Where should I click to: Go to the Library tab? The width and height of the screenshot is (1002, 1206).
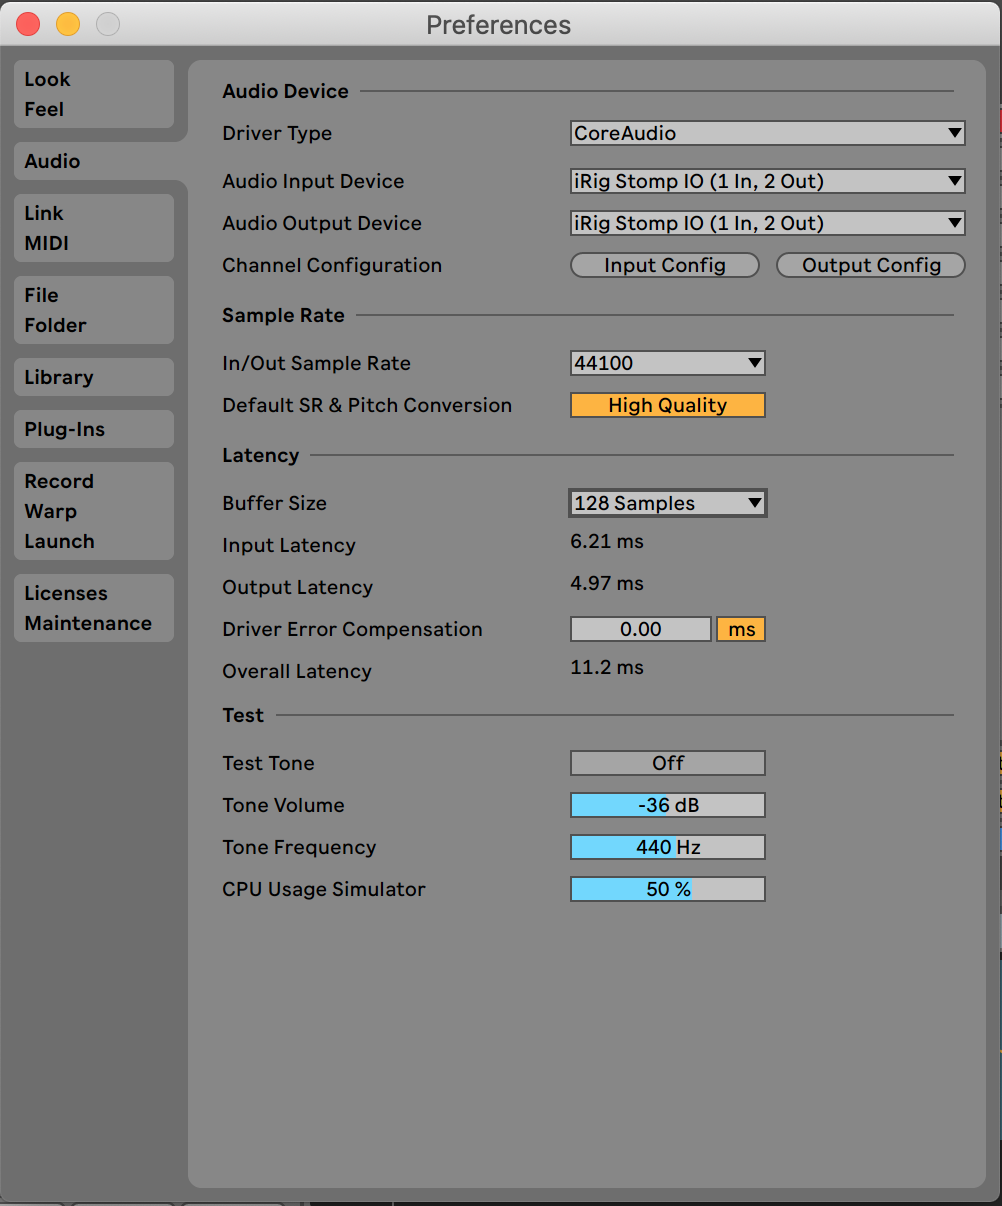pos(93,377)
